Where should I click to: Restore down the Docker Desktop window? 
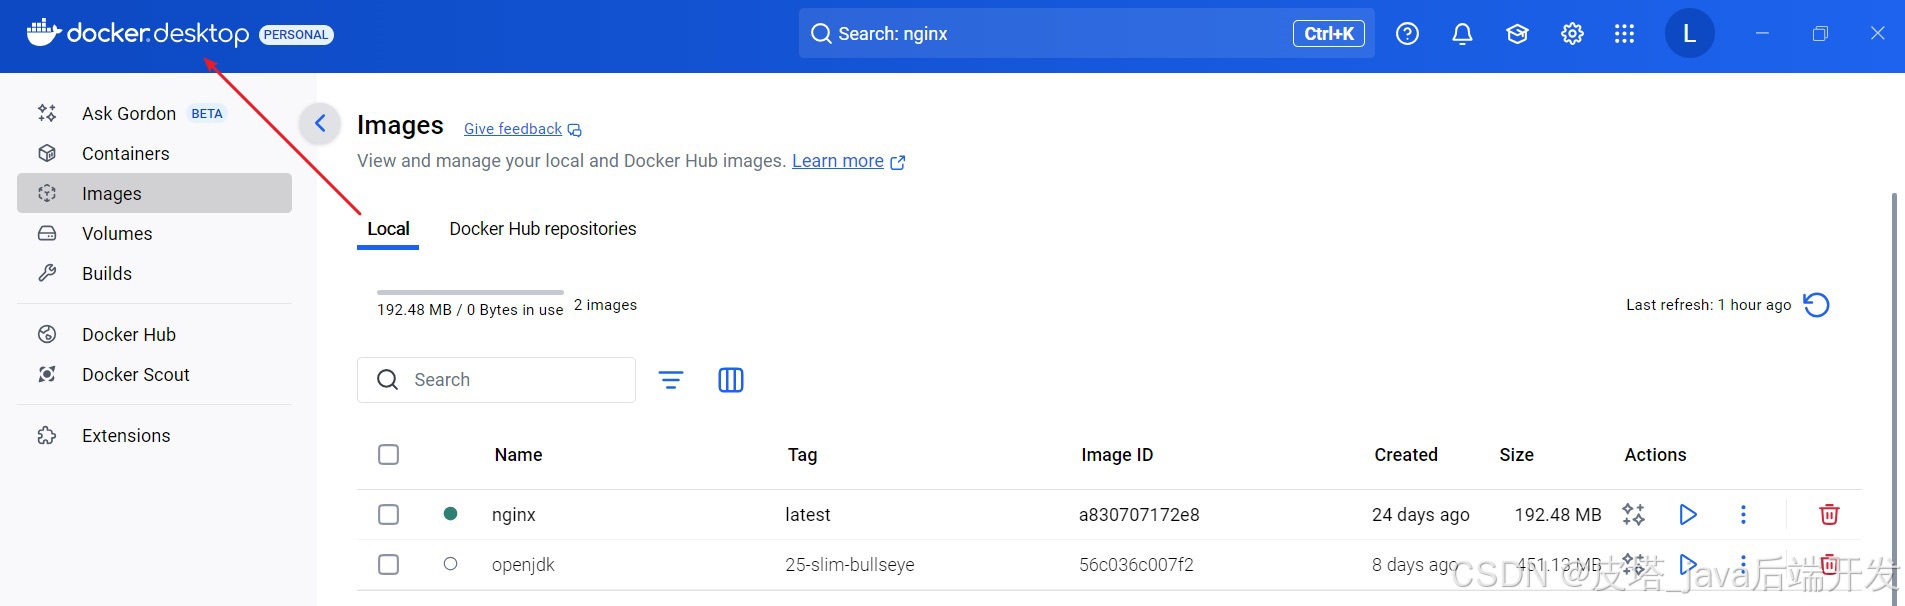coord(1820,33)
